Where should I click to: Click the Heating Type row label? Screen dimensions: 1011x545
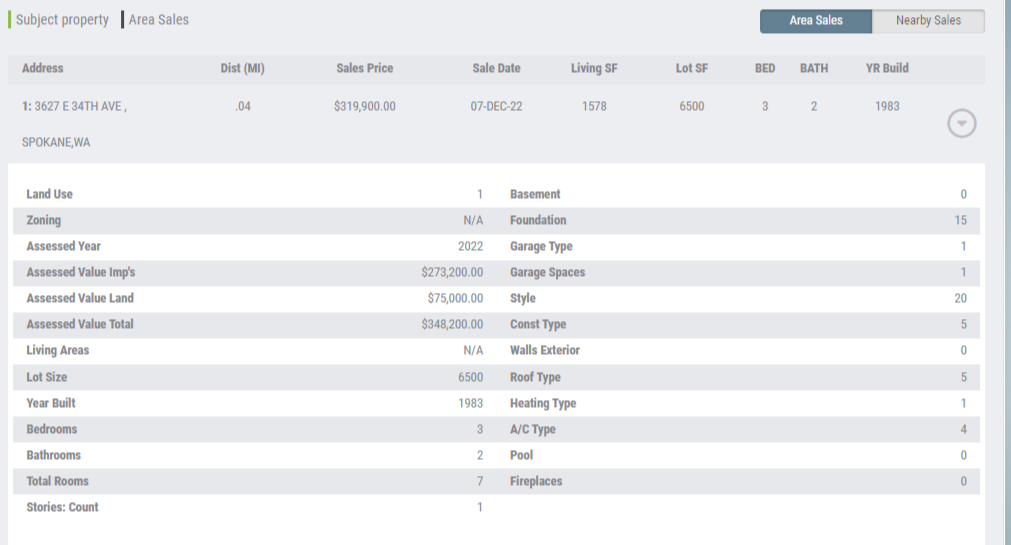(x=543, y=403)
